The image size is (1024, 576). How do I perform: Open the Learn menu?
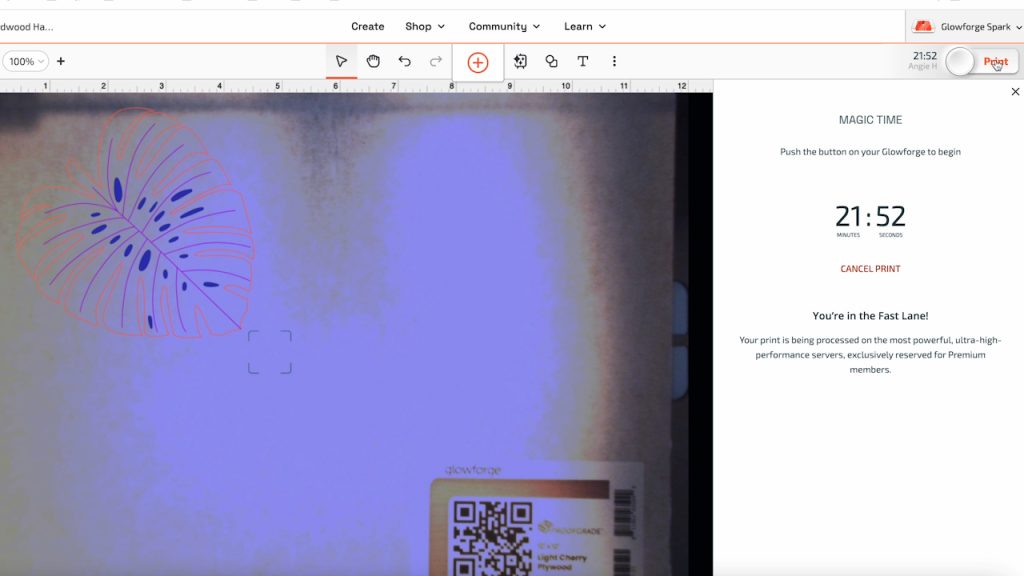(x=585, y=26)
